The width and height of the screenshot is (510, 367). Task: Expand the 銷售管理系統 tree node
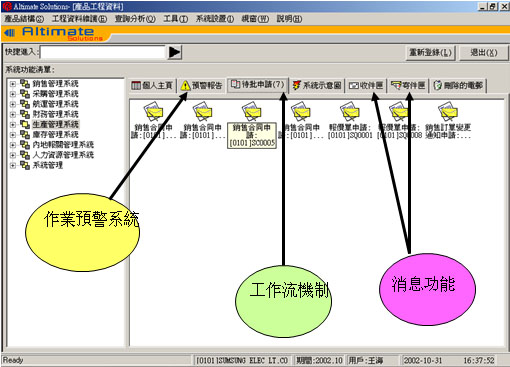[x=13, y=84]
